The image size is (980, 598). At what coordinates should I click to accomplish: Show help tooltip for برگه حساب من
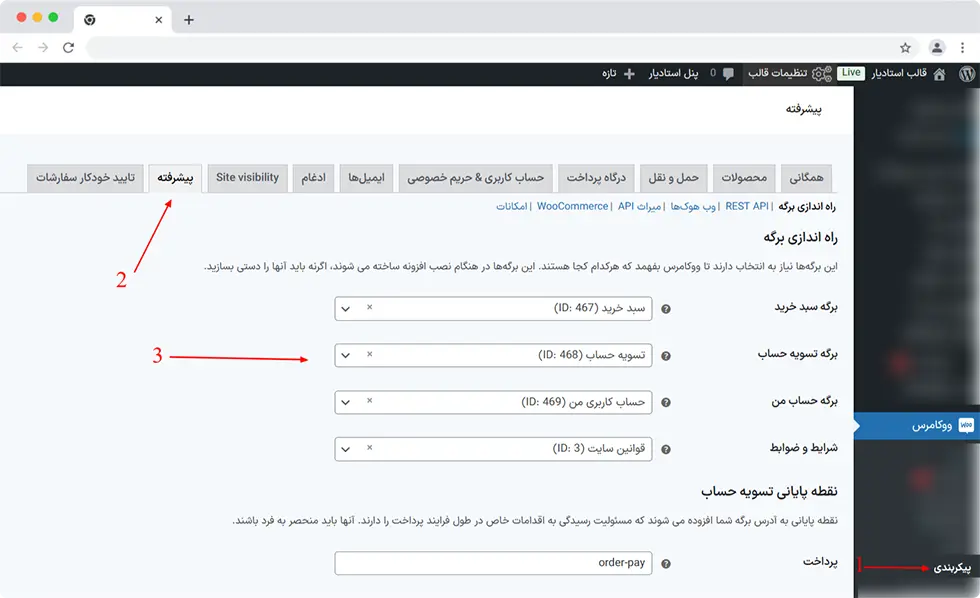tap(666, 403)
